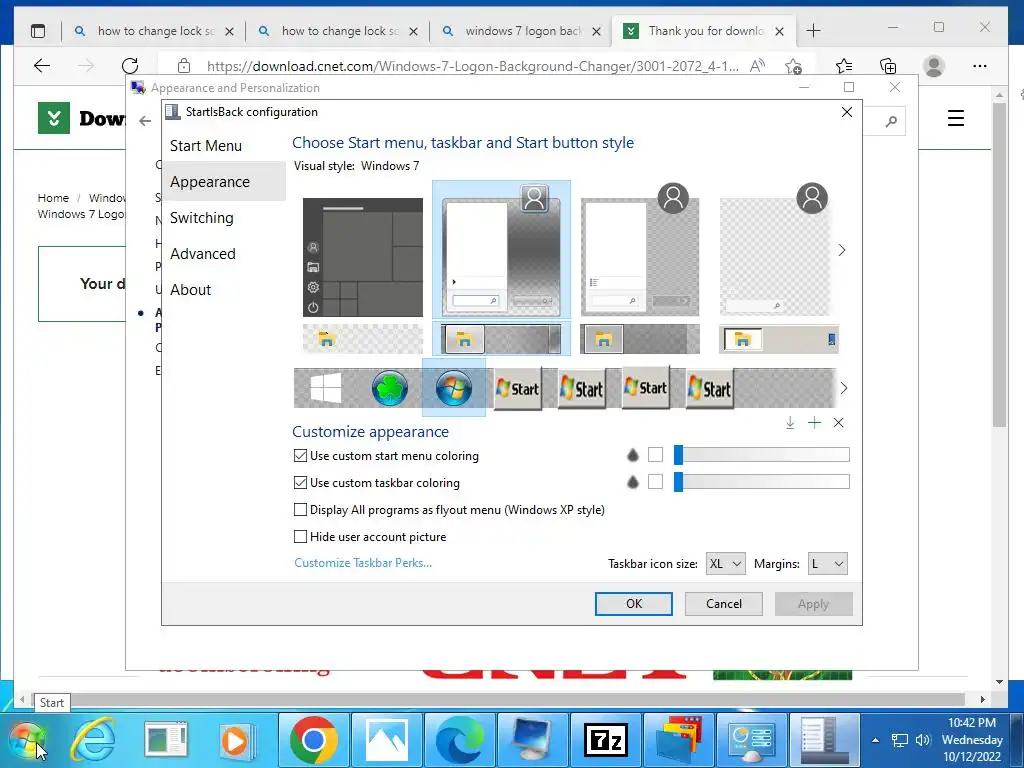Click the Edge profile avatar

pos(934,66)
